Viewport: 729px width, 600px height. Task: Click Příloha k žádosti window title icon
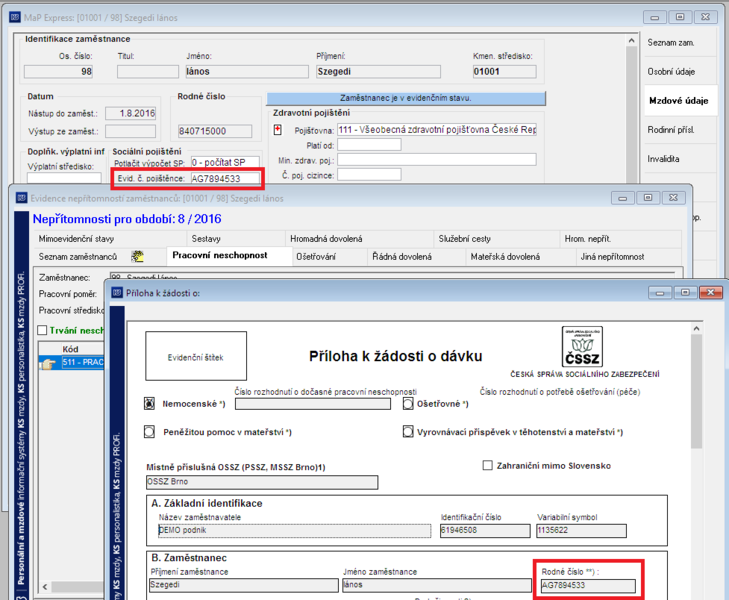pyautogui.click(x=117, y=293)
